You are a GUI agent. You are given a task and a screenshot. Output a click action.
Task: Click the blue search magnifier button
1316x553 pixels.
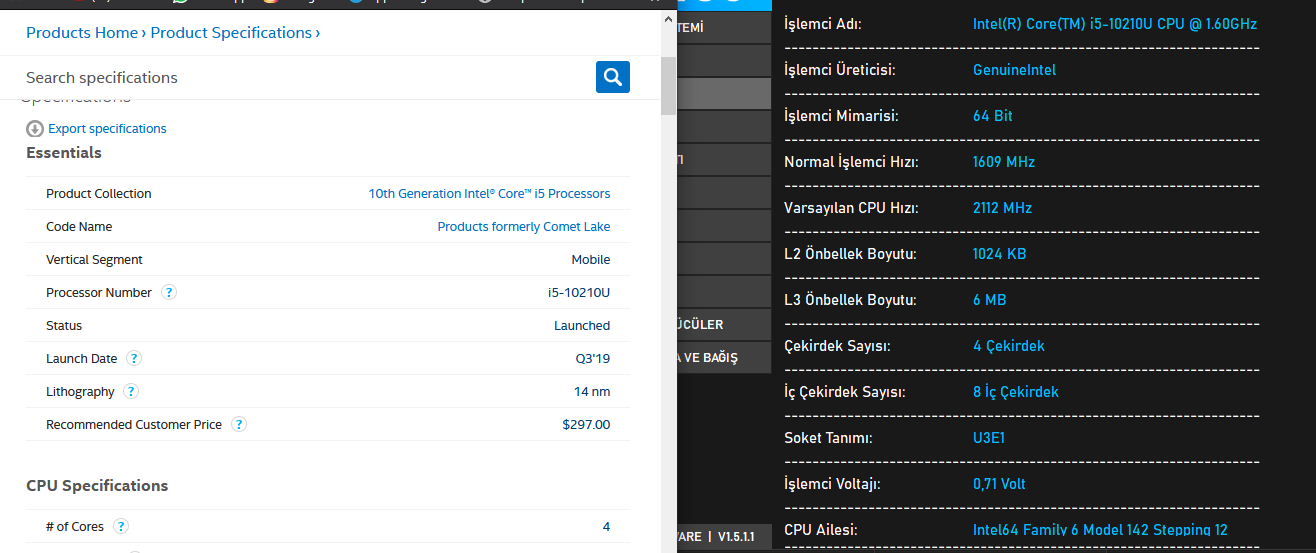coord(613,77)
